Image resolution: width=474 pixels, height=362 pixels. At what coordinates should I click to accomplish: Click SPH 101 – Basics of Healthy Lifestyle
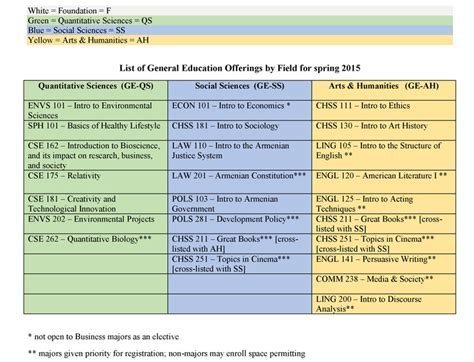tap(96, 130)
